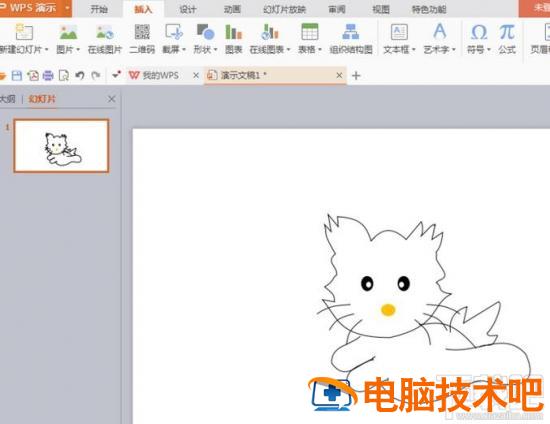Close the slide thumbnail pane
The height and width of the screenshot is (424, 550).
click(x=112, y=99)
